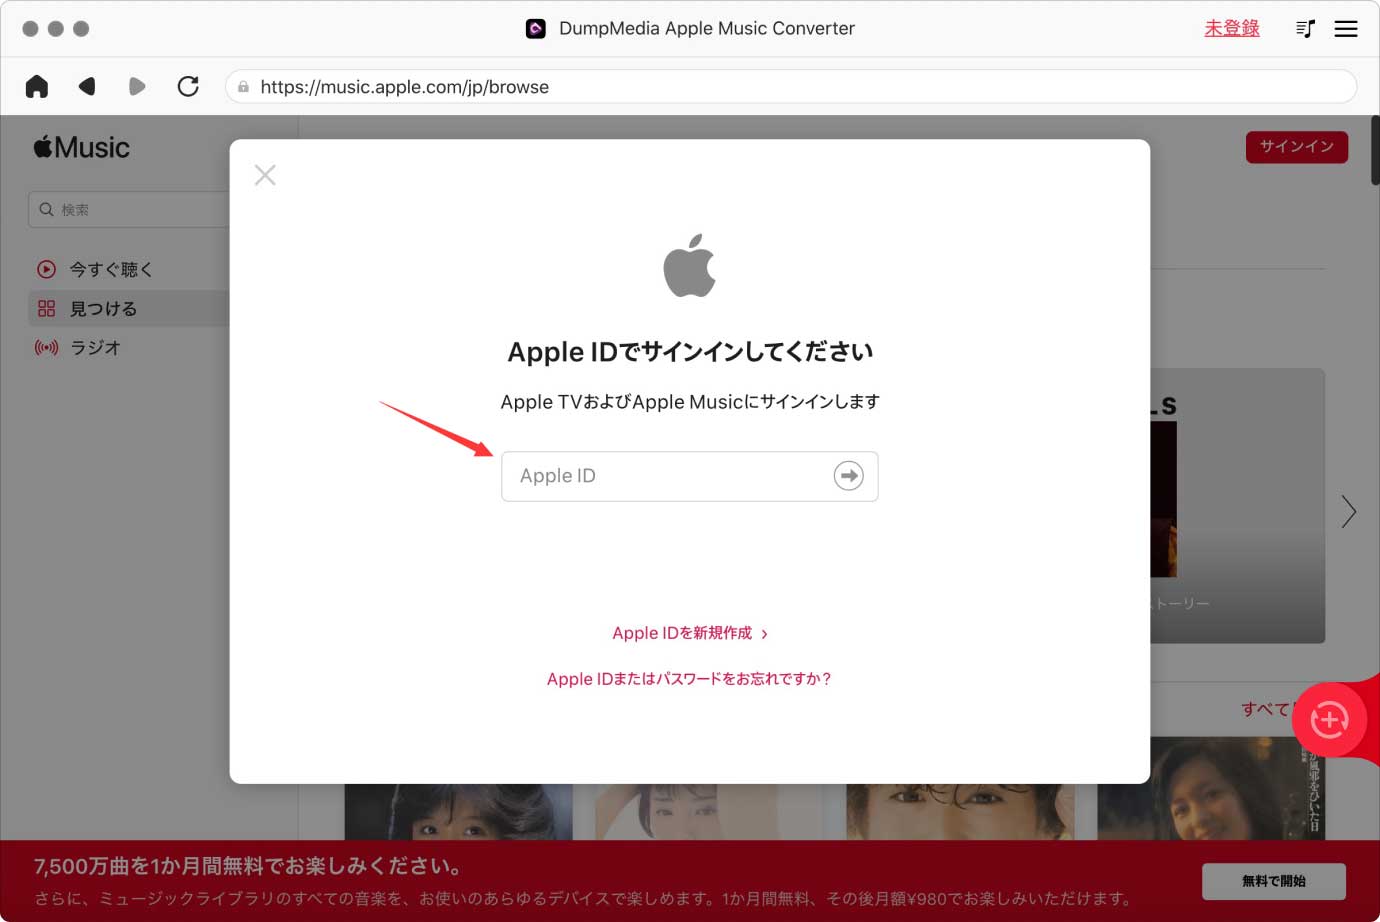The height and width of the screenshot is (922, 1380).
Task: Click the DumpMedia app logo in the title bar
Action: click(x=536, y=29)
